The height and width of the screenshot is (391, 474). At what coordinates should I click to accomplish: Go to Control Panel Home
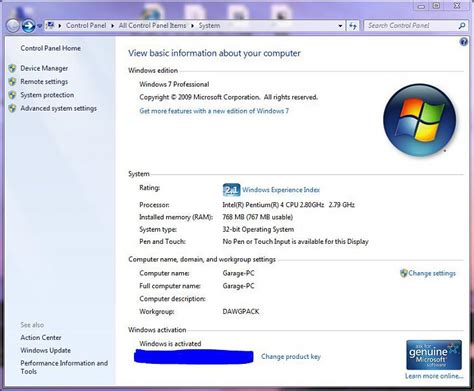[51, 48]
